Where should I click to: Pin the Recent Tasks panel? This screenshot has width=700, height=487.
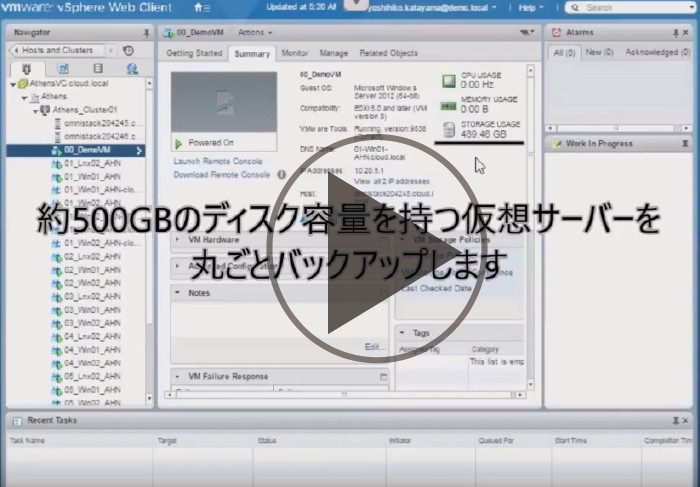point(676,420)
